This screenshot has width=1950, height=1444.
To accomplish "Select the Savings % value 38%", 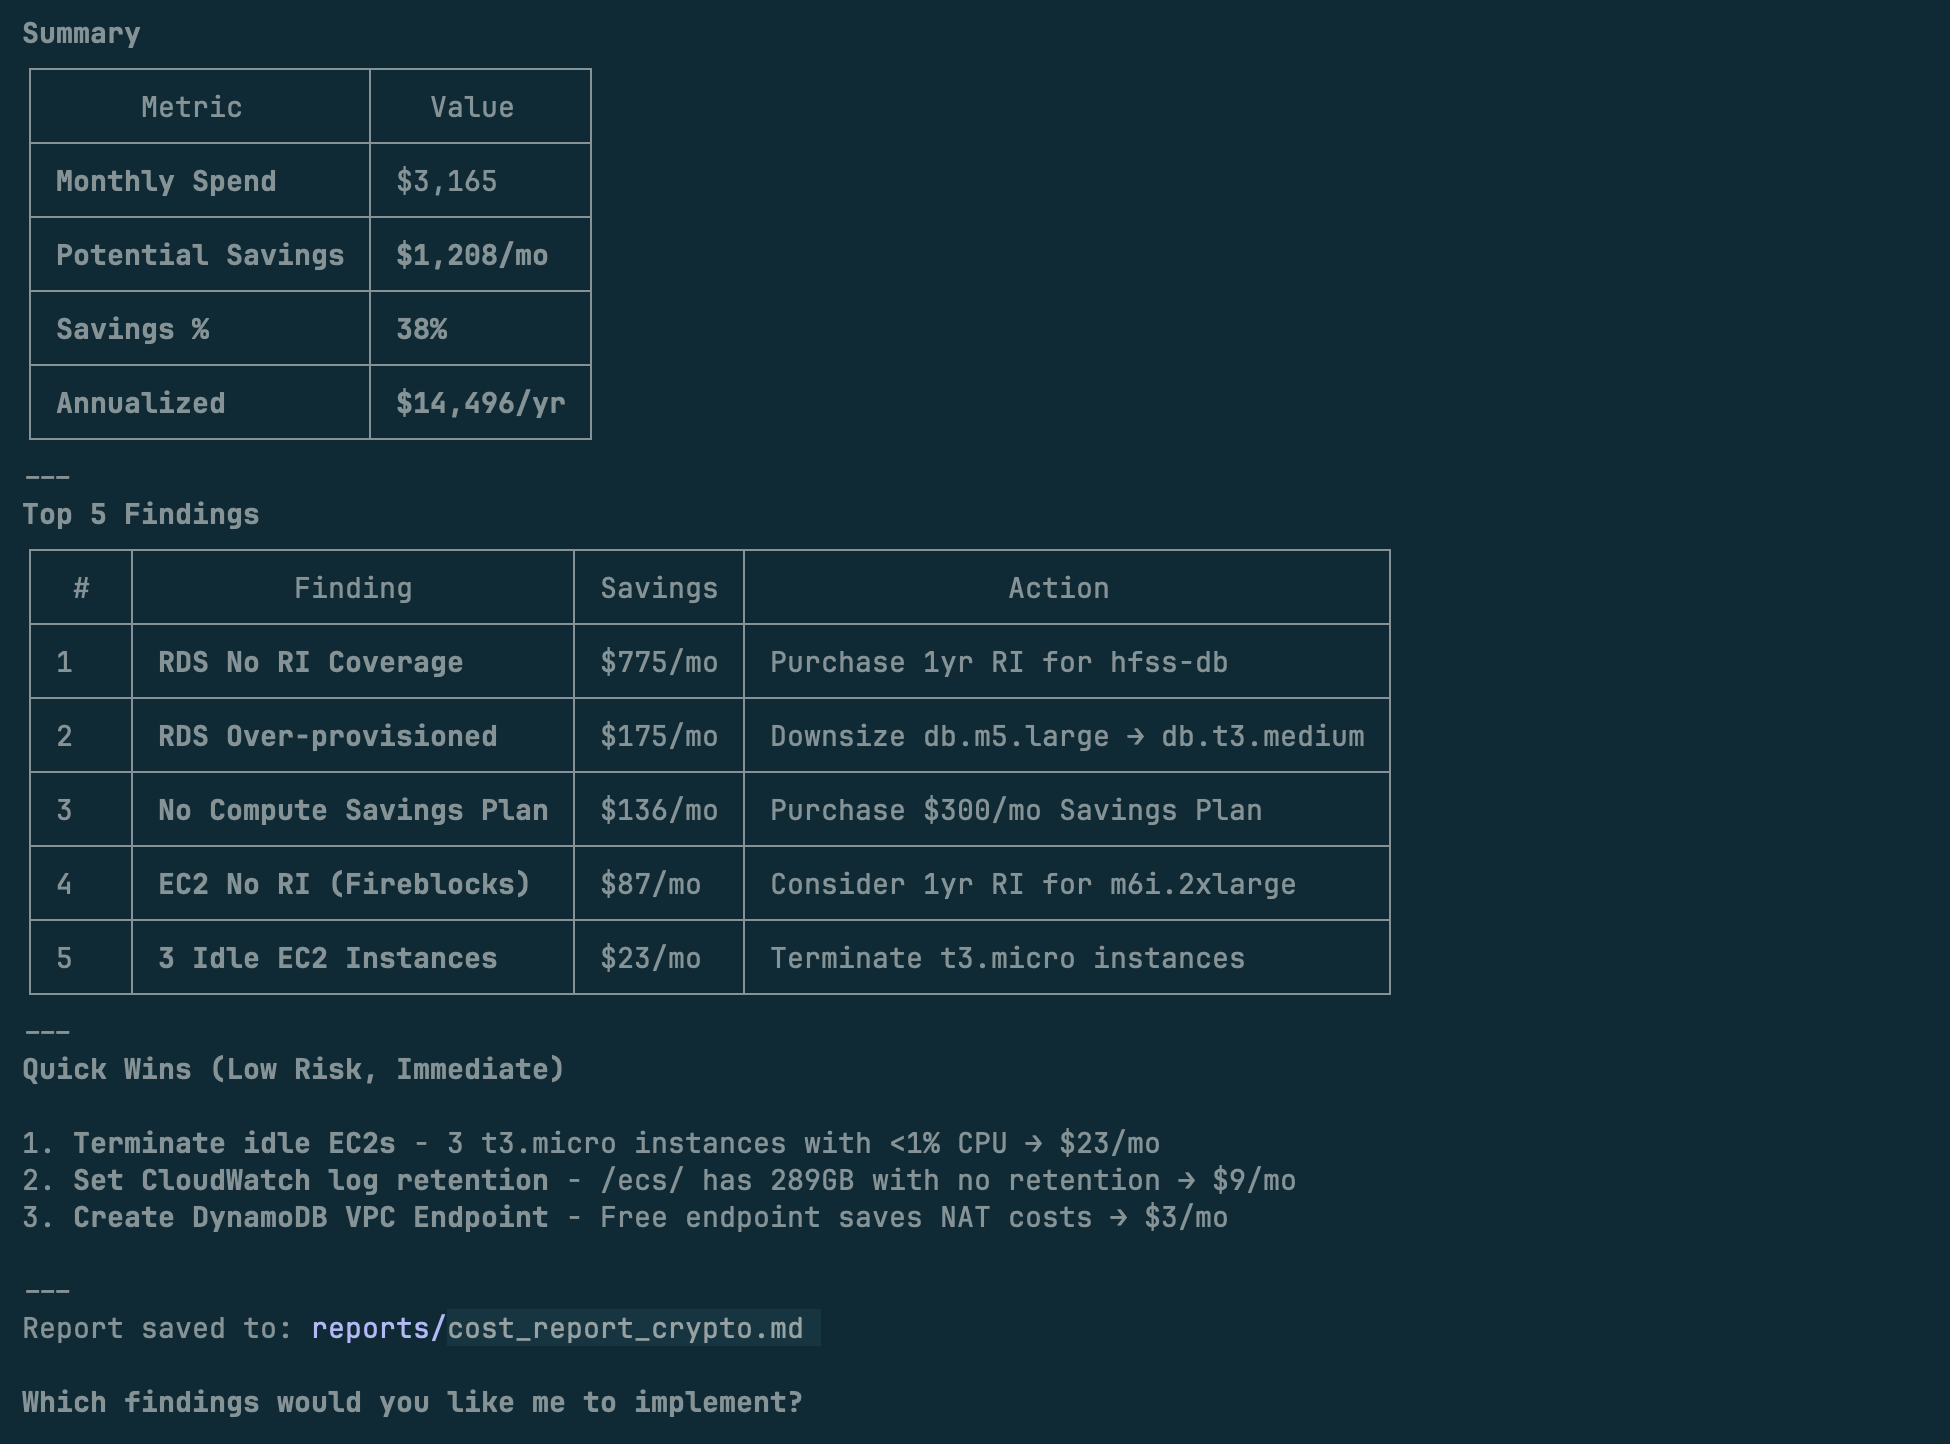I will [x=421, y=329].
